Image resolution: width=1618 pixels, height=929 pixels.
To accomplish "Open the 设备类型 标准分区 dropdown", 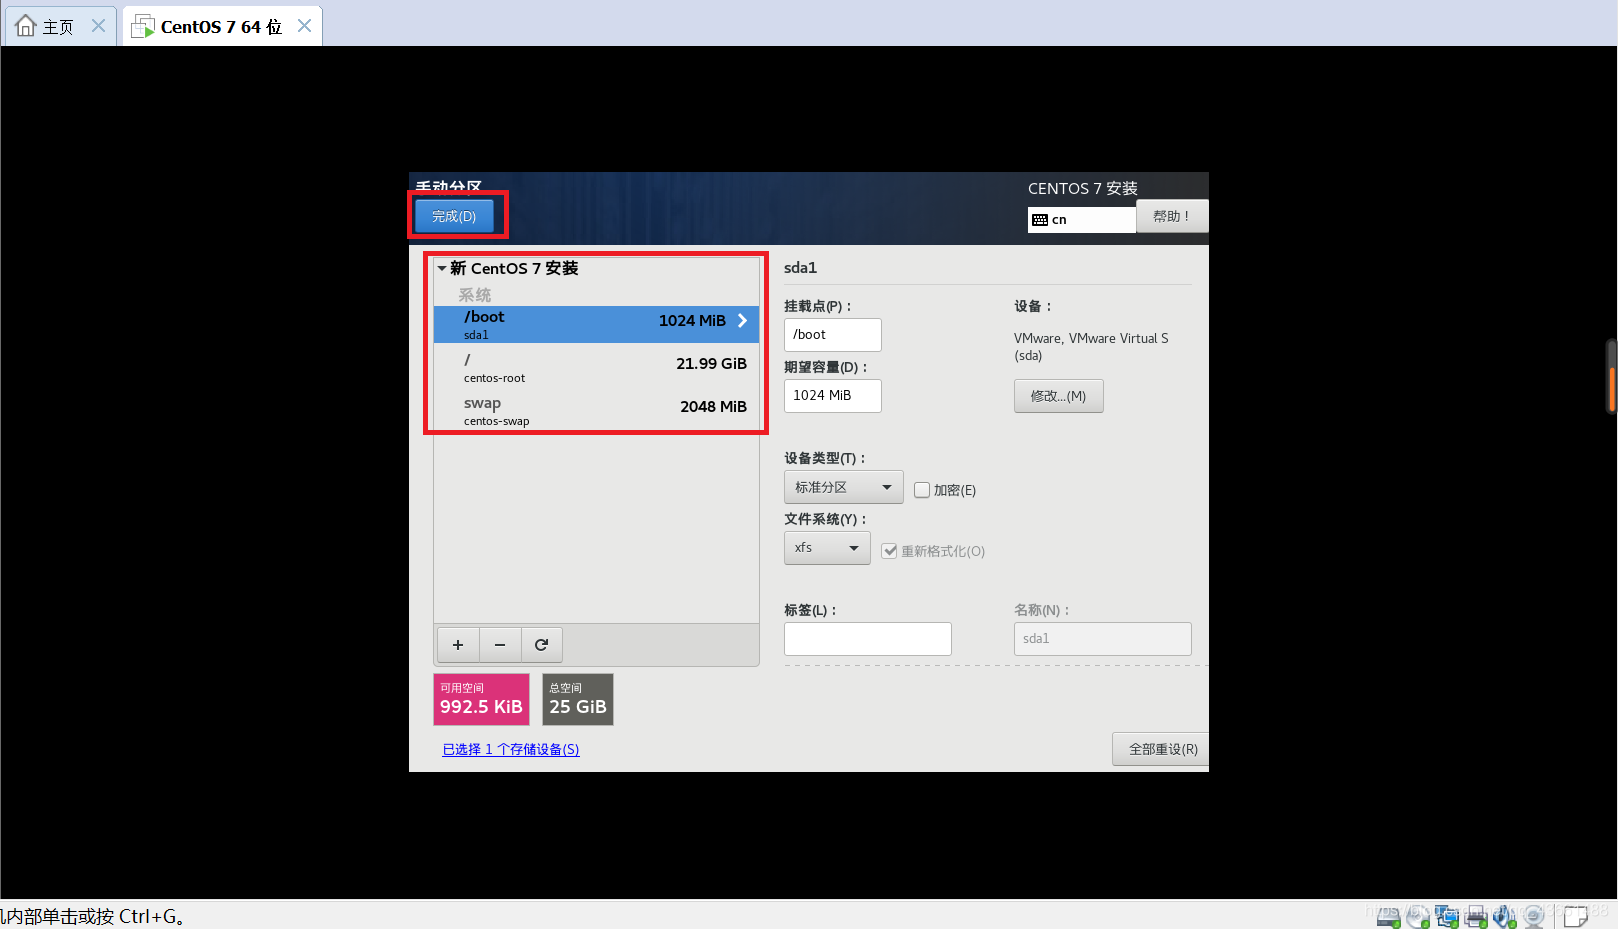I will (x=844, y=487).
